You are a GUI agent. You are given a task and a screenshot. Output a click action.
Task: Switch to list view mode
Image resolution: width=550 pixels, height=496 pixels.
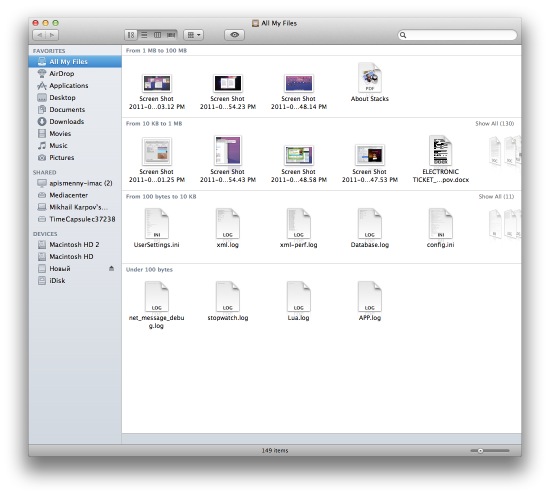pyautogui.click(x=144, y=35)
